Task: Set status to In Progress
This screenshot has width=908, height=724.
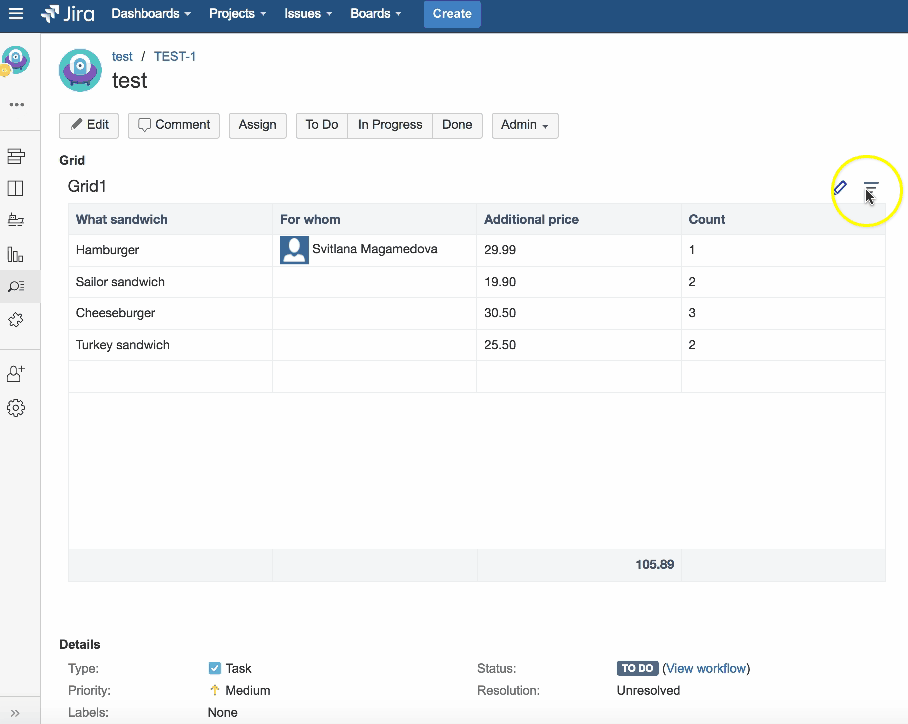Action: coord(389,125)
